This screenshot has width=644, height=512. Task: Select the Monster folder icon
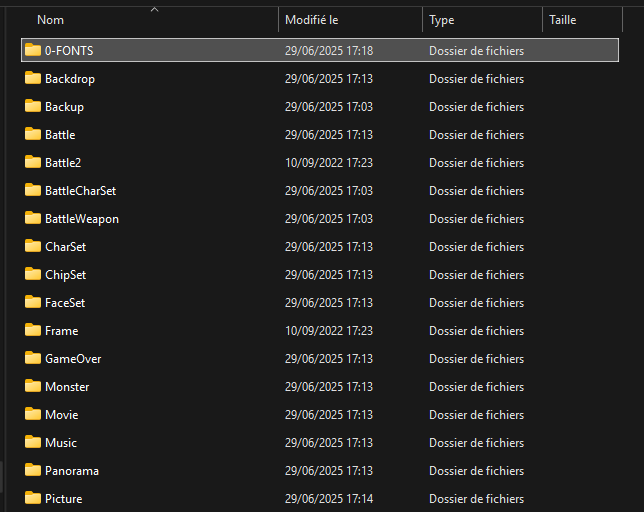click(x=33, y=386)
